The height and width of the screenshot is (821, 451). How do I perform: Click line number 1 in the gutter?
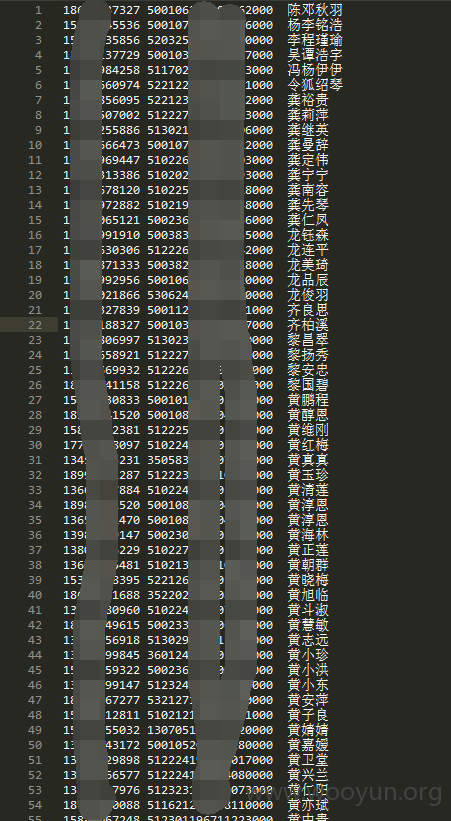coord(39,10)
